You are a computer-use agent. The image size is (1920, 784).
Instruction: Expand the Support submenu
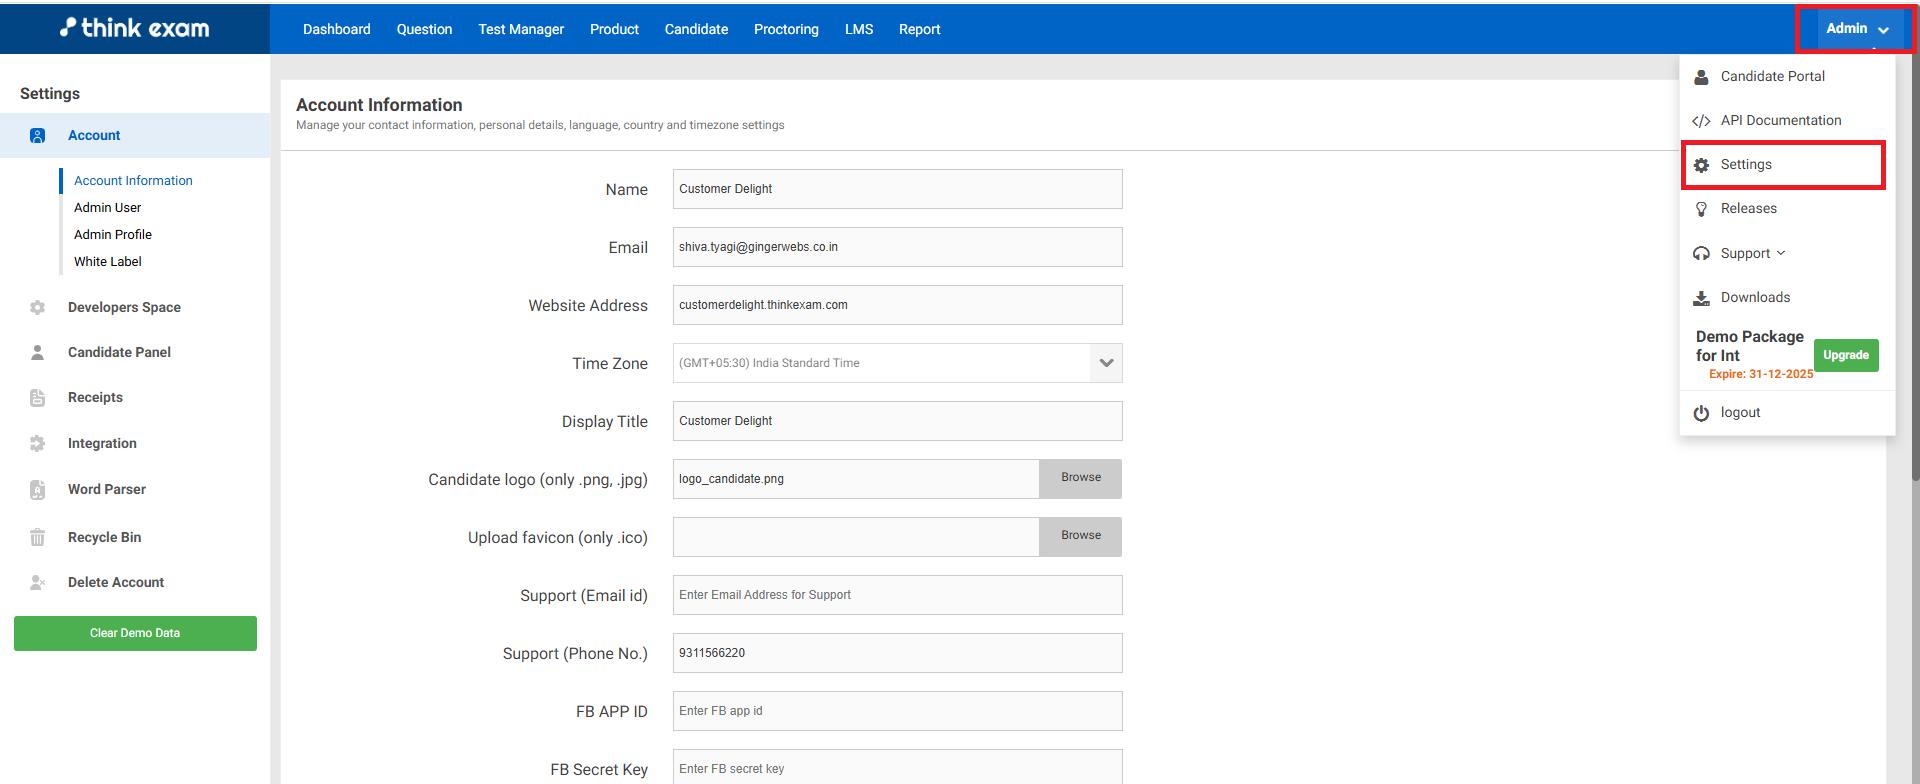1753,253
